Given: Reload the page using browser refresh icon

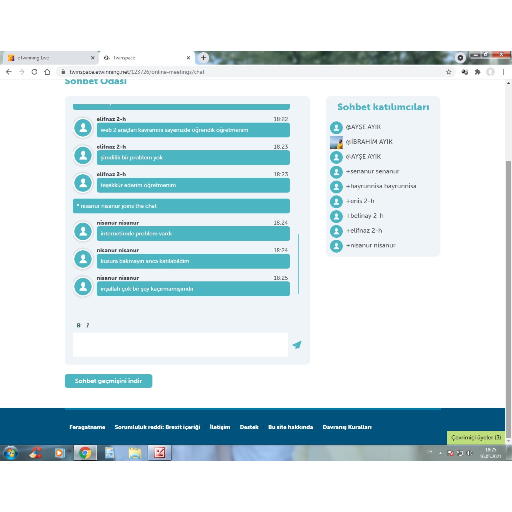Looking at the screenshot, I should [x=34, y=72].
